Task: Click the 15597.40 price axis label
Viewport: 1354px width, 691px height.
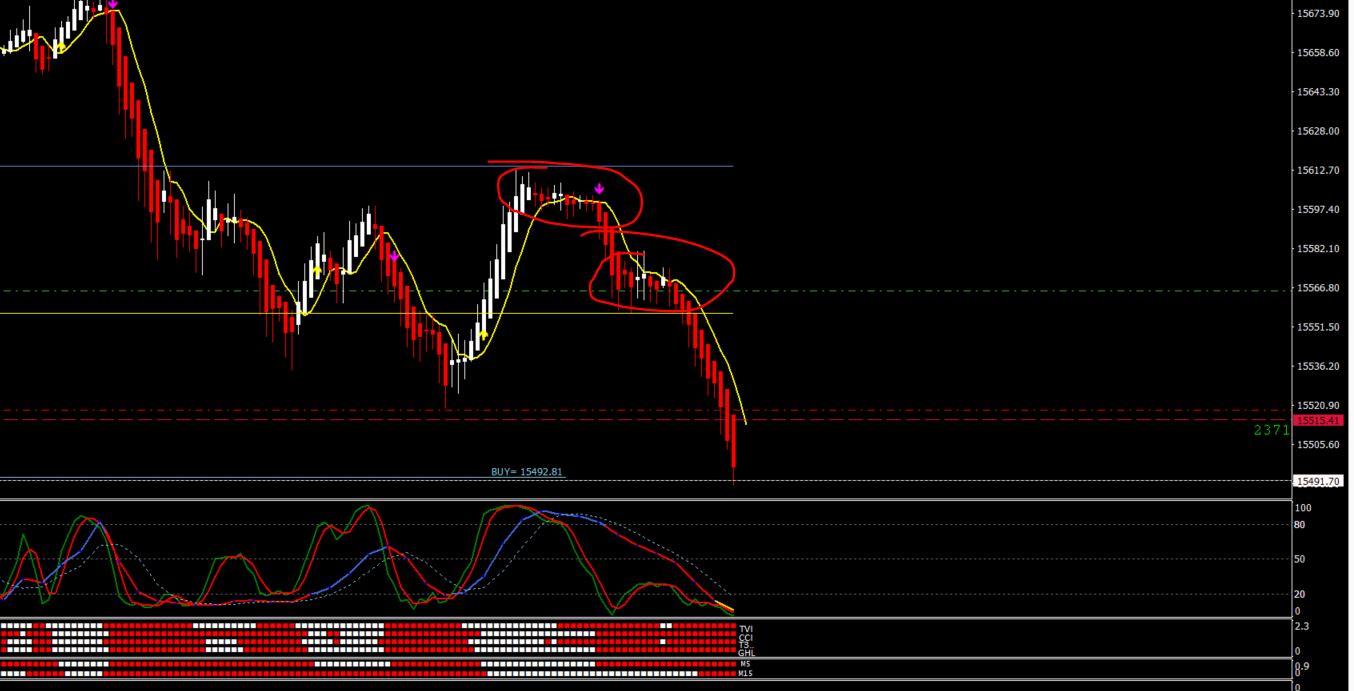Action: tap(1317, 209)
